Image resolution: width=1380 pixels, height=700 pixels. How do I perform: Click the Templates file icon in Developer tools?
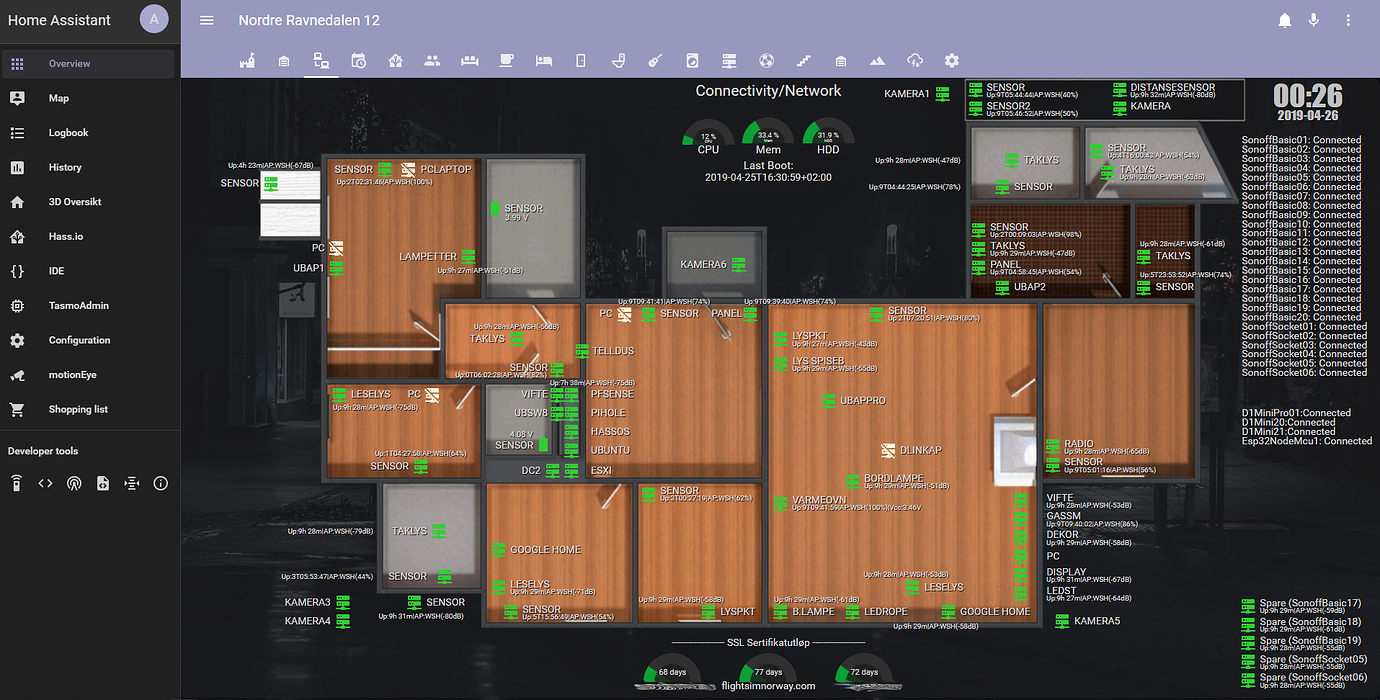coord(103,483)
